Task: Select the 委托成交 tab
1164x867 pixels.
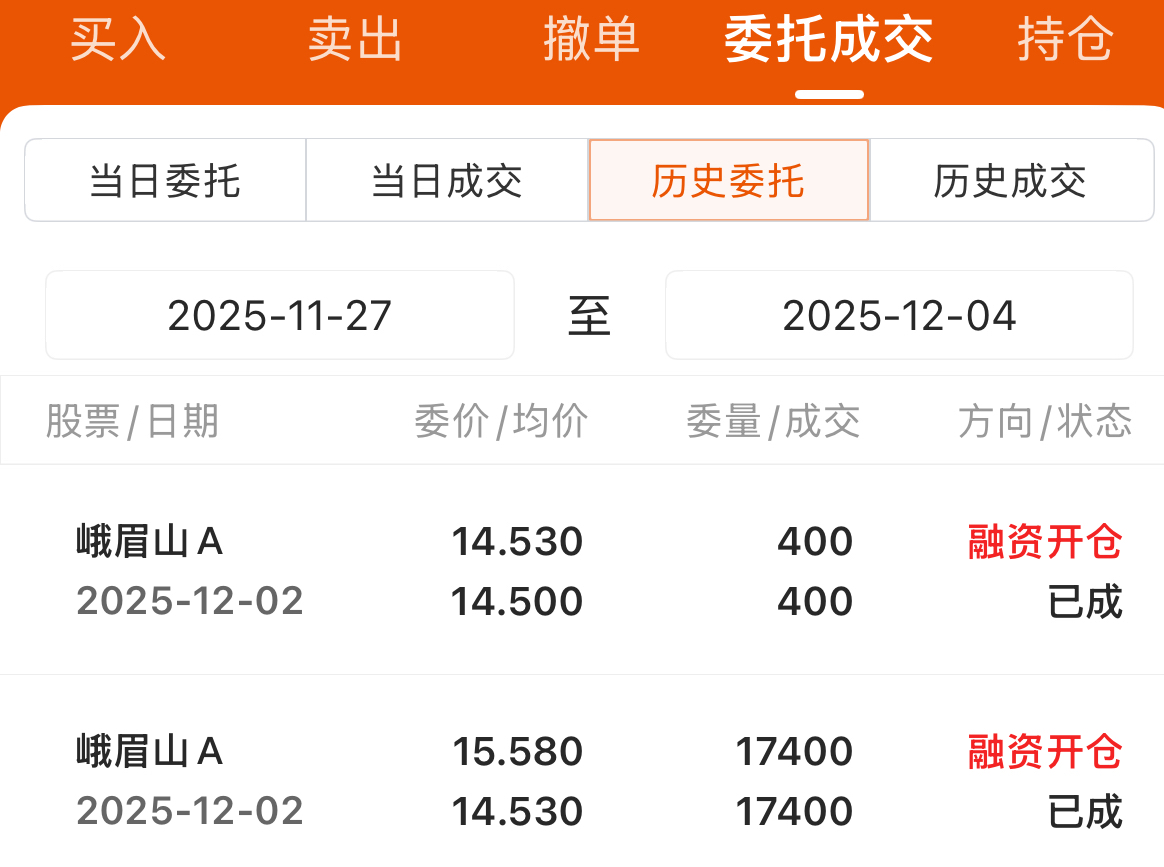Action: point(829,40)
